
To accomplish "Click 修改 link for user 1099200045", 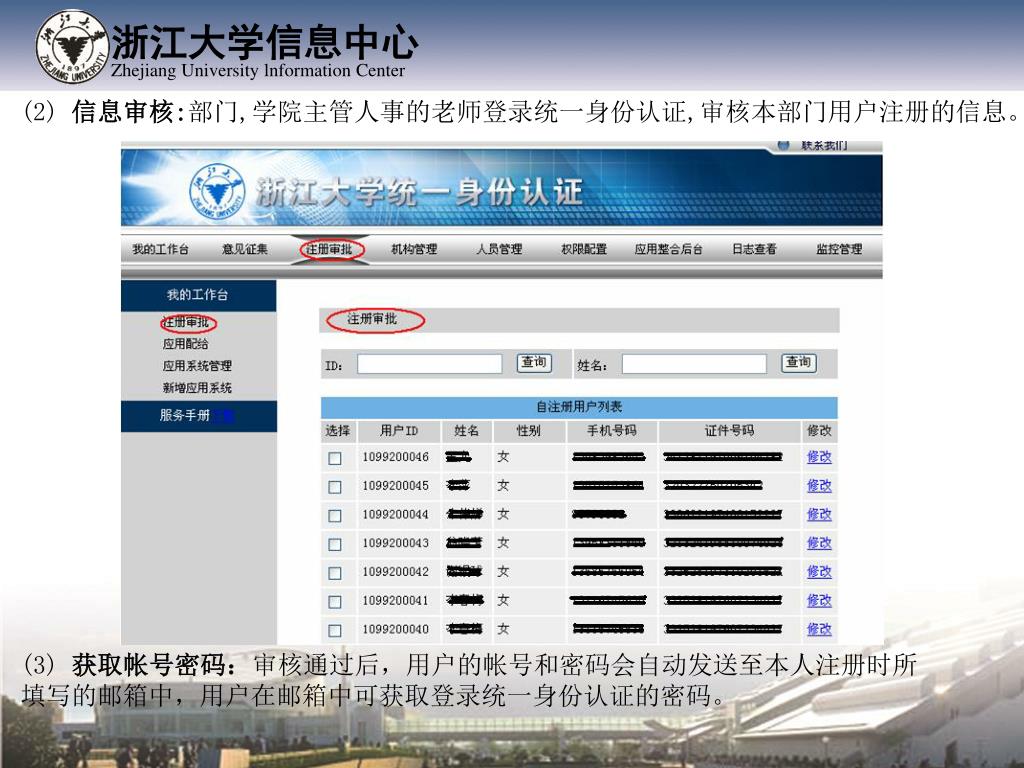I will (x=819, y=486).
